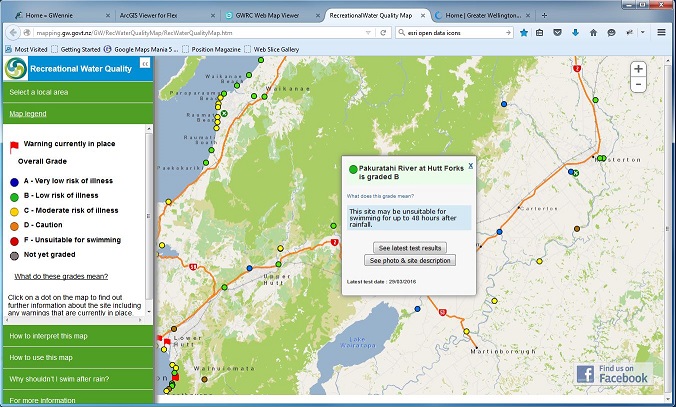Screen dimensions: 676x407
Task: Click the go arrow in the search box
Action: (508, 33)
